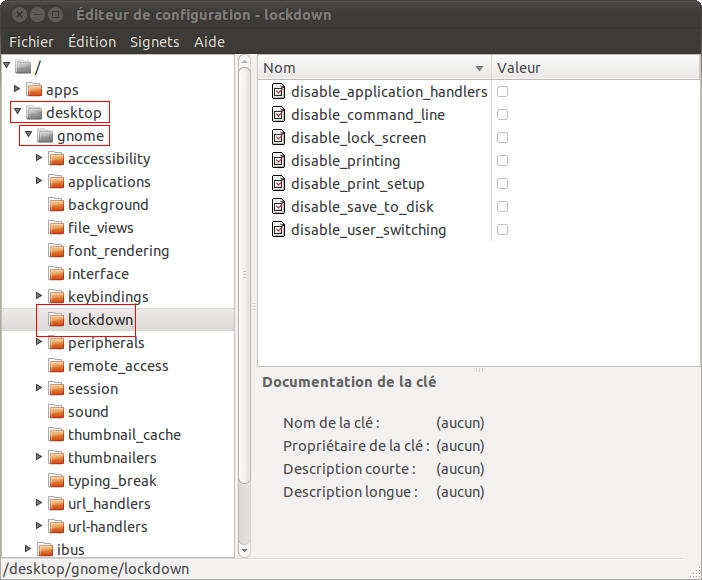702x580 pixels.
Task: Expand the accessibility folder arrow
Action: pos(39,158)
